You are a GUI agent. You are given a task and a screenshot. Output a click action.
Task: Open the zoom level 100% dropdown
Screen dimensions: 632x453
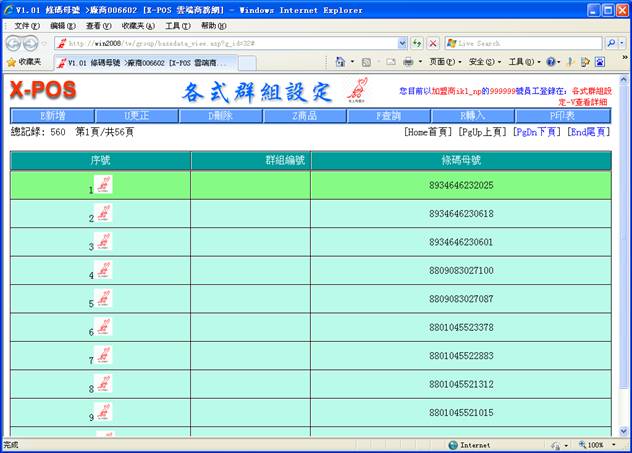click(x=602, y=445)
